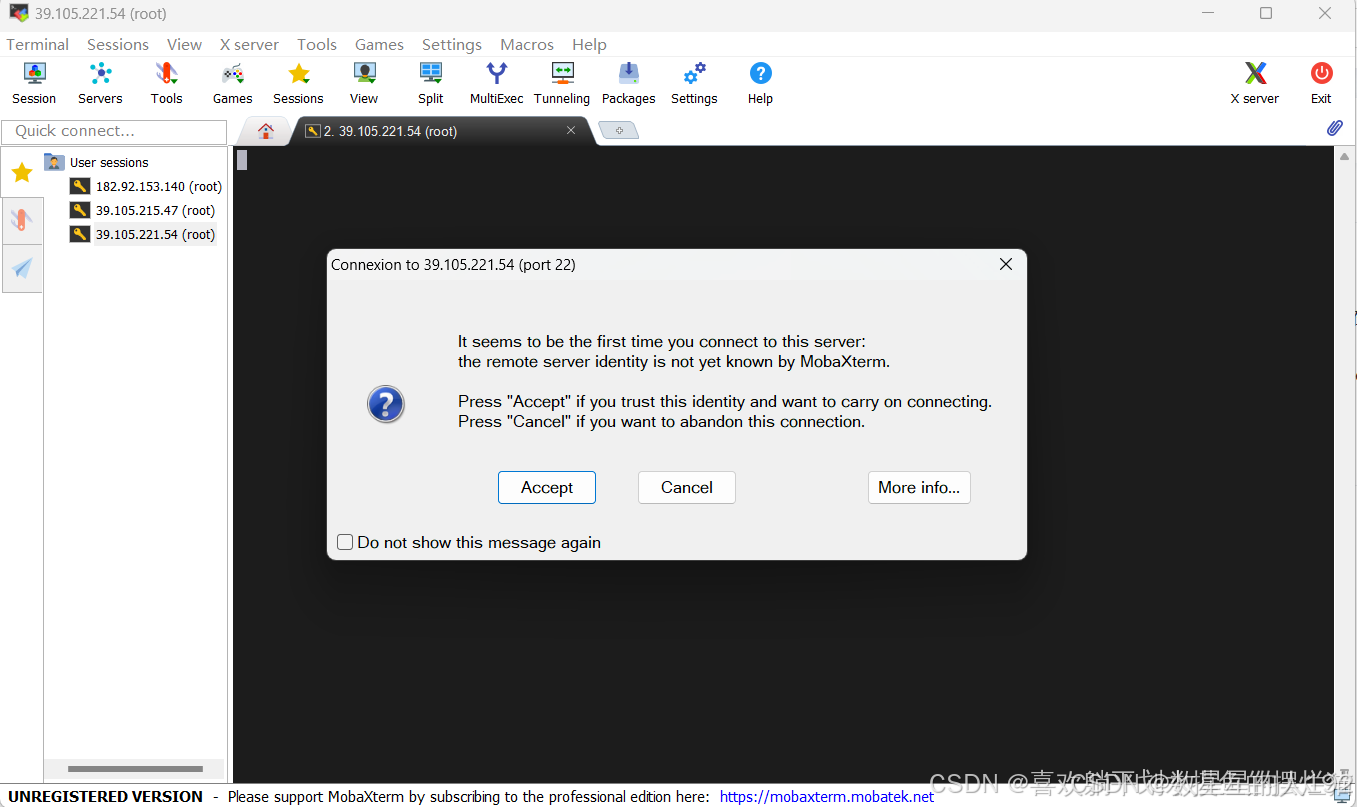This screenshot has width=1357, height=807.
Task: Open the paper plane Macros sidebar tab
Action: (x=21, y=268)
